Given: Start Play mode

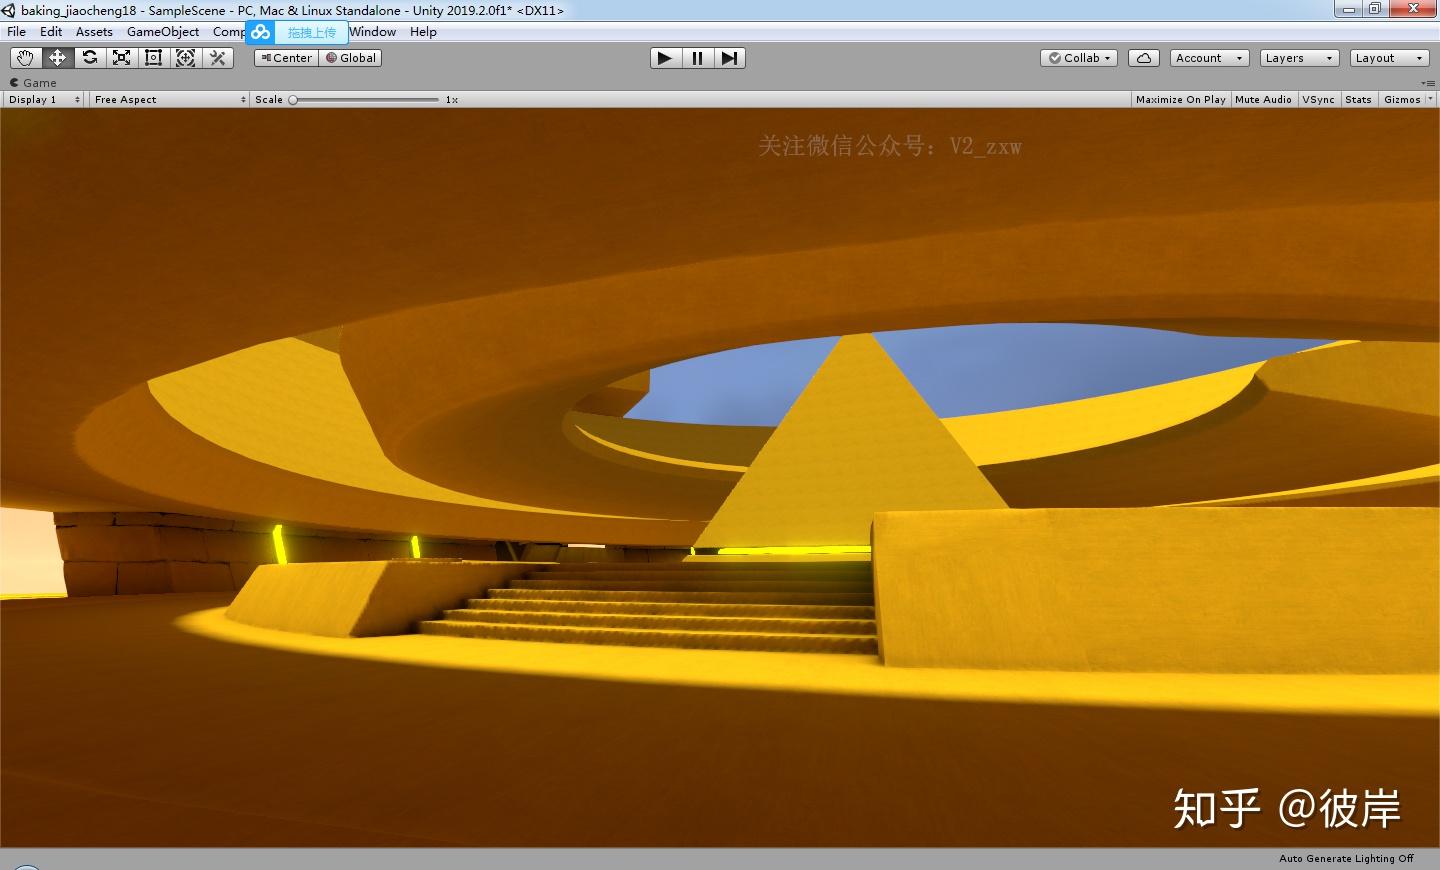Looking at the screenshot, I should coord(665,58).
